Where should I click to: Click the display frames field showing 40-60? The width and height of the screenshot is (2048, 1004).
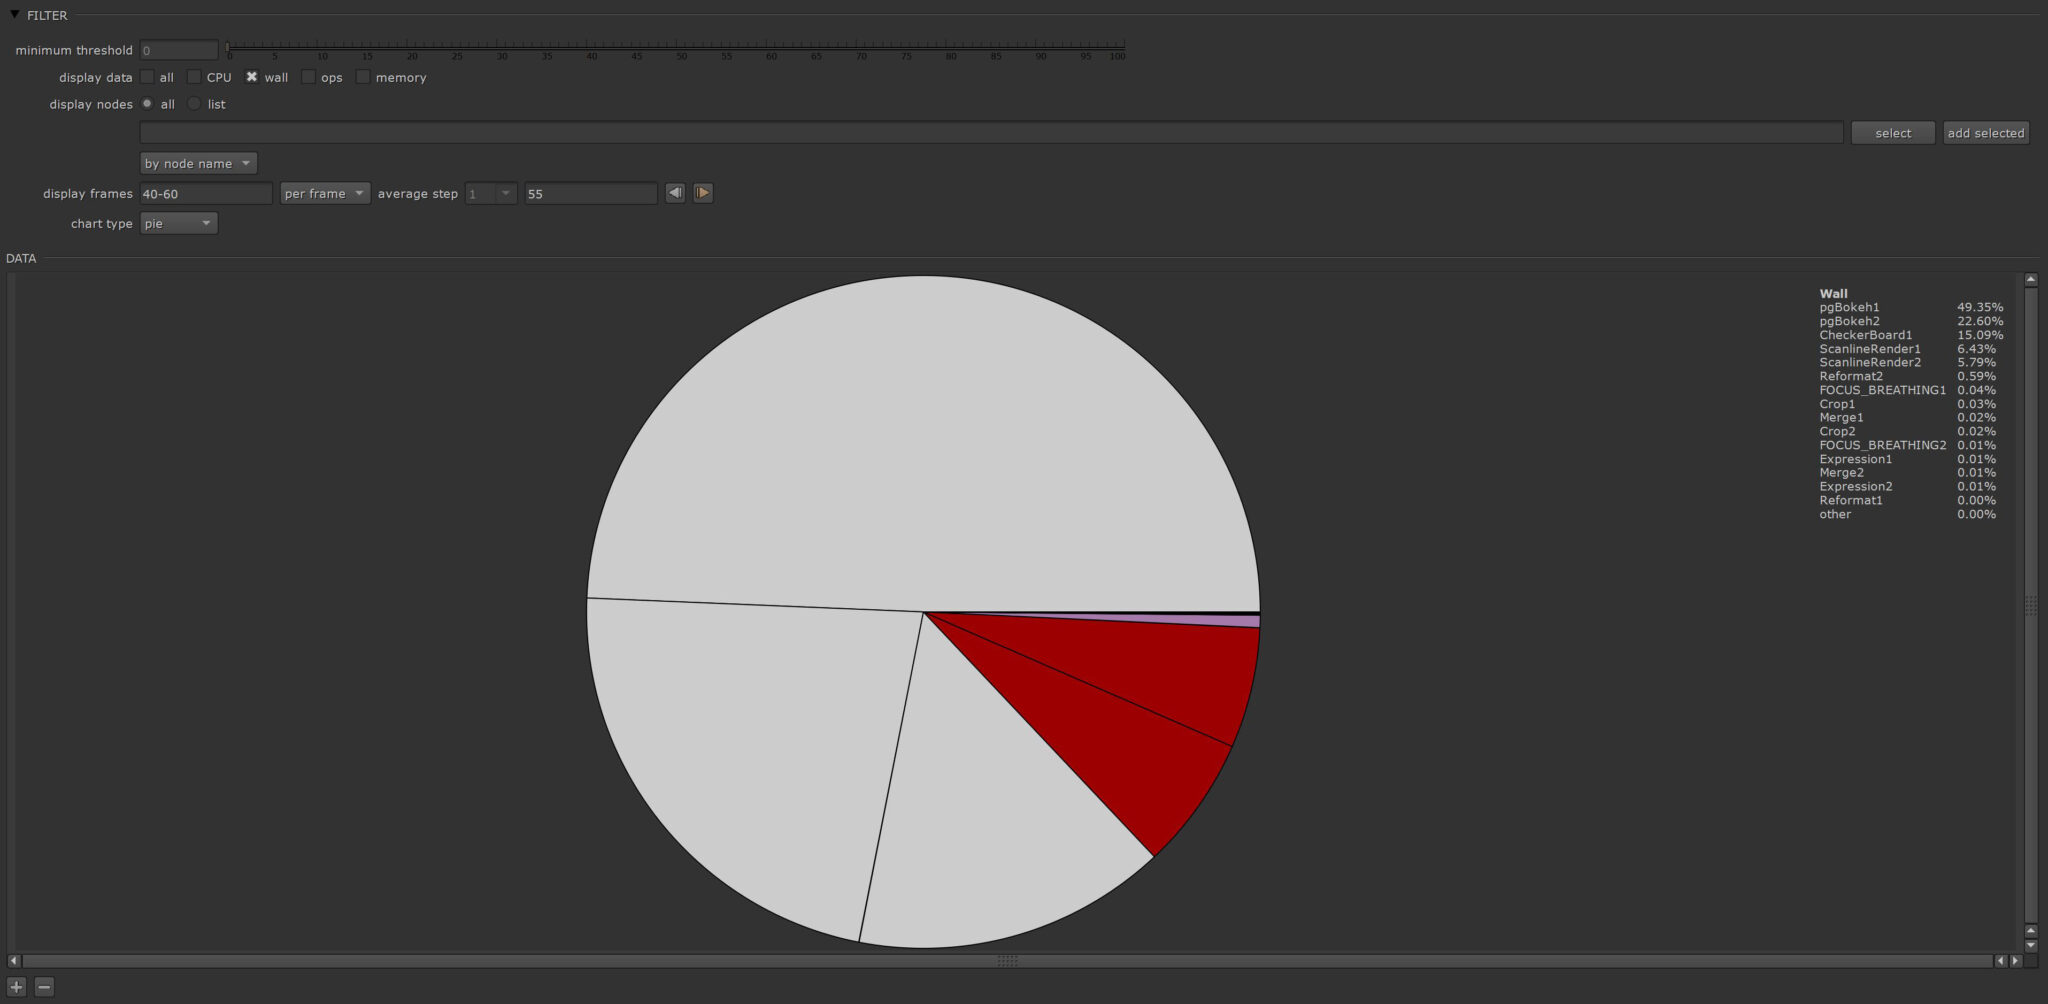205,193
